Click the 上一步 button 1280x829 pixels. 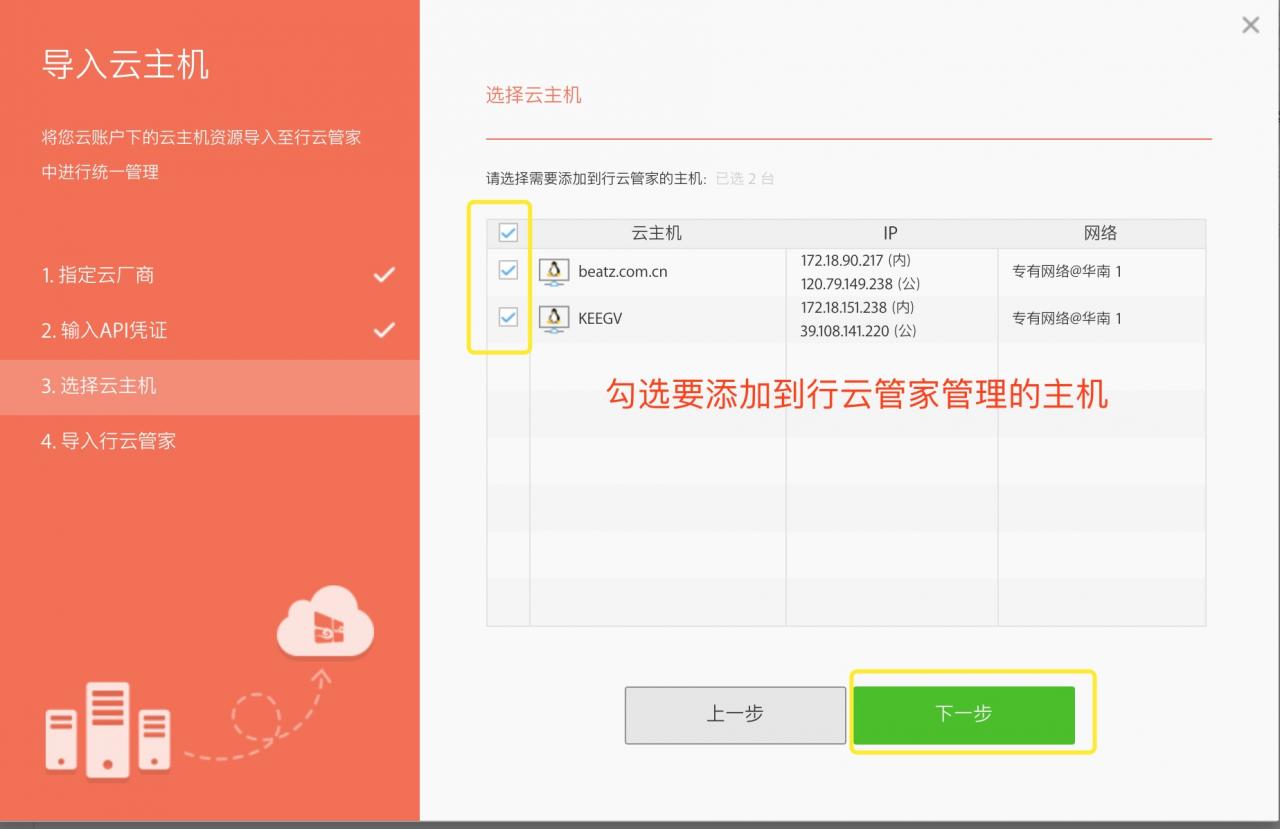point(735,714)
